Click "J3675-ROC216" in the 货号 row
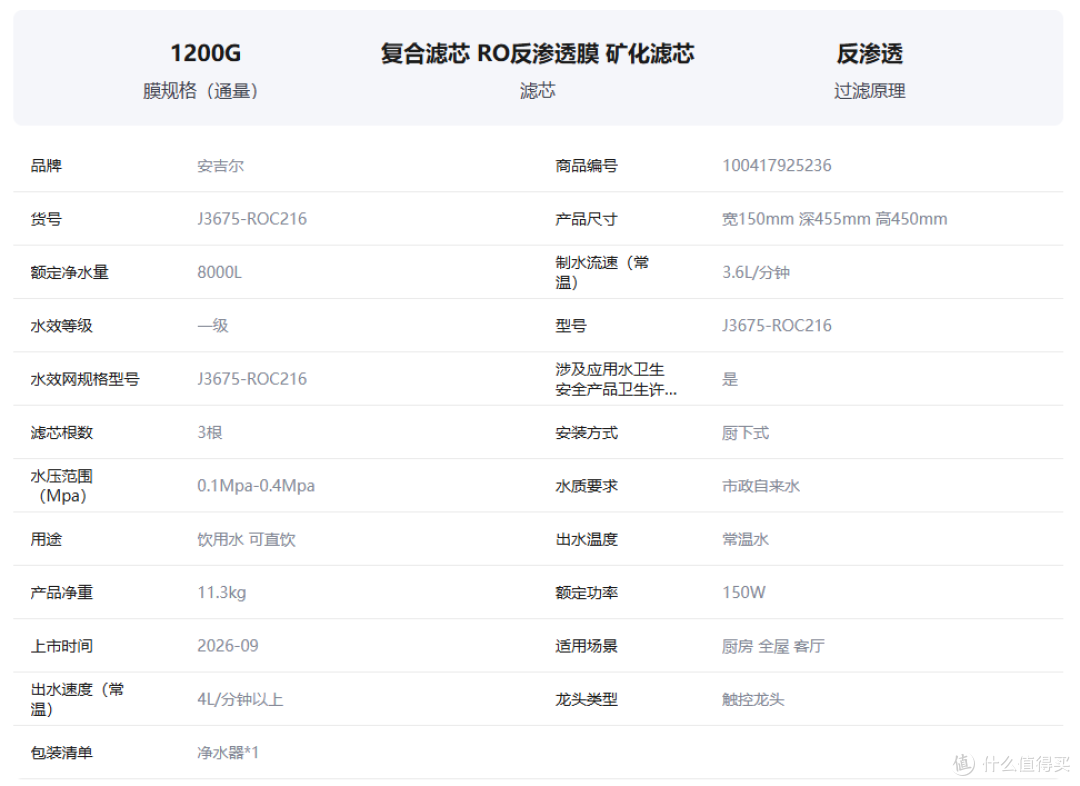The width and height of the screenshot is (1080, 786). 252,219
